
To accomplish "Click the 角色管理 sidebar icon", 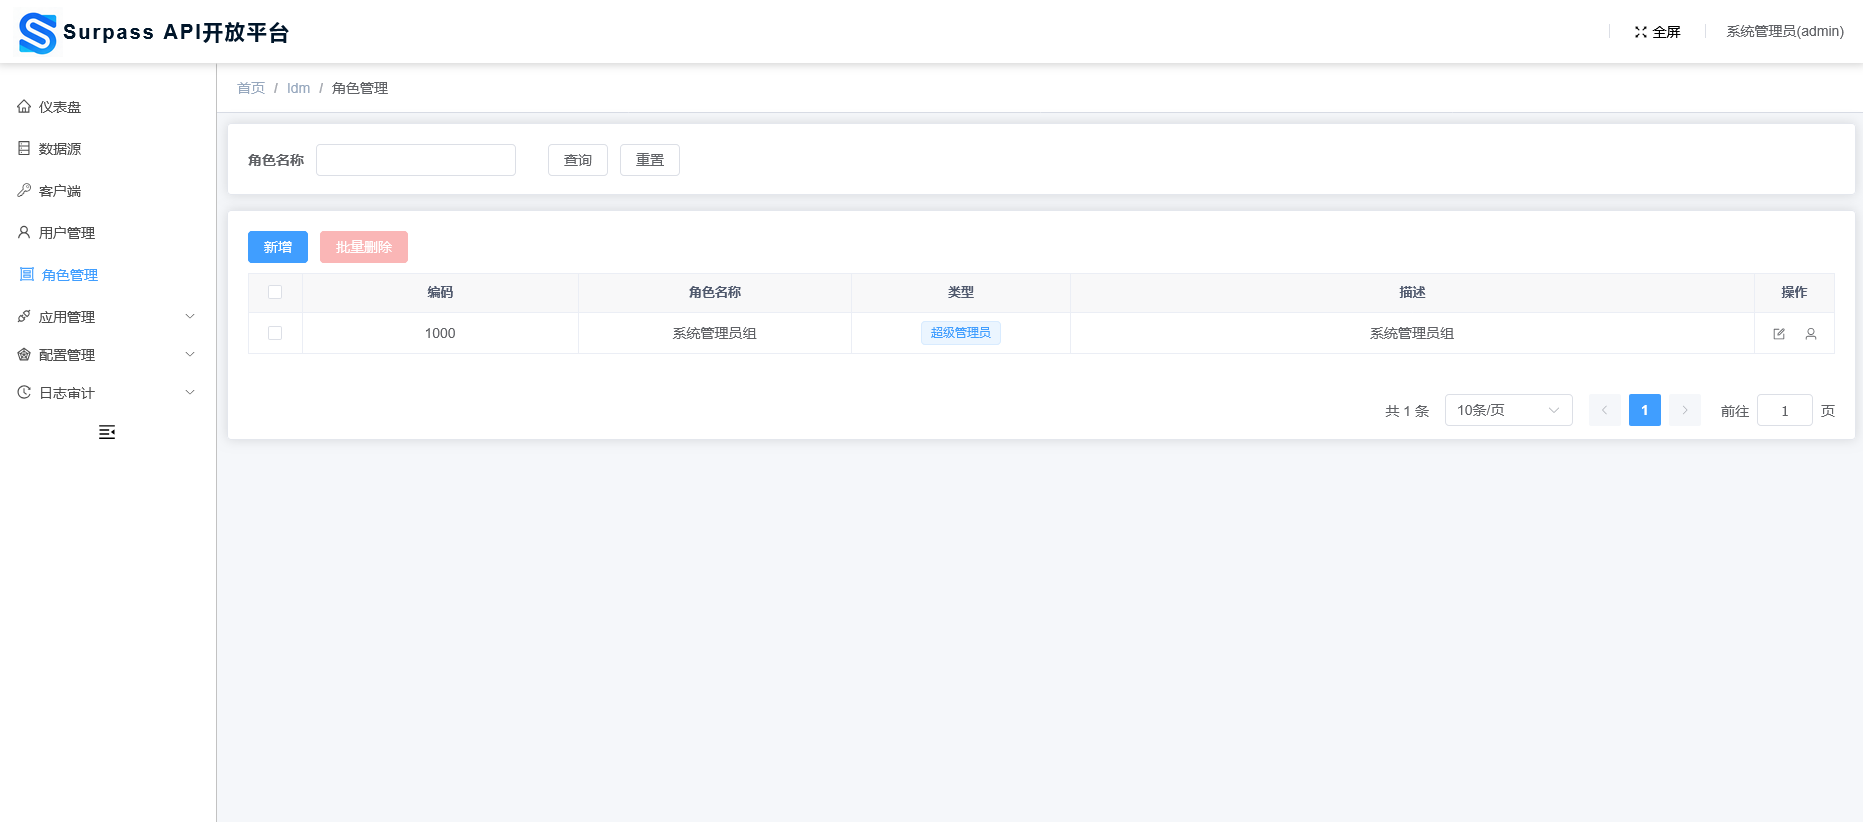I will (27, 274).
